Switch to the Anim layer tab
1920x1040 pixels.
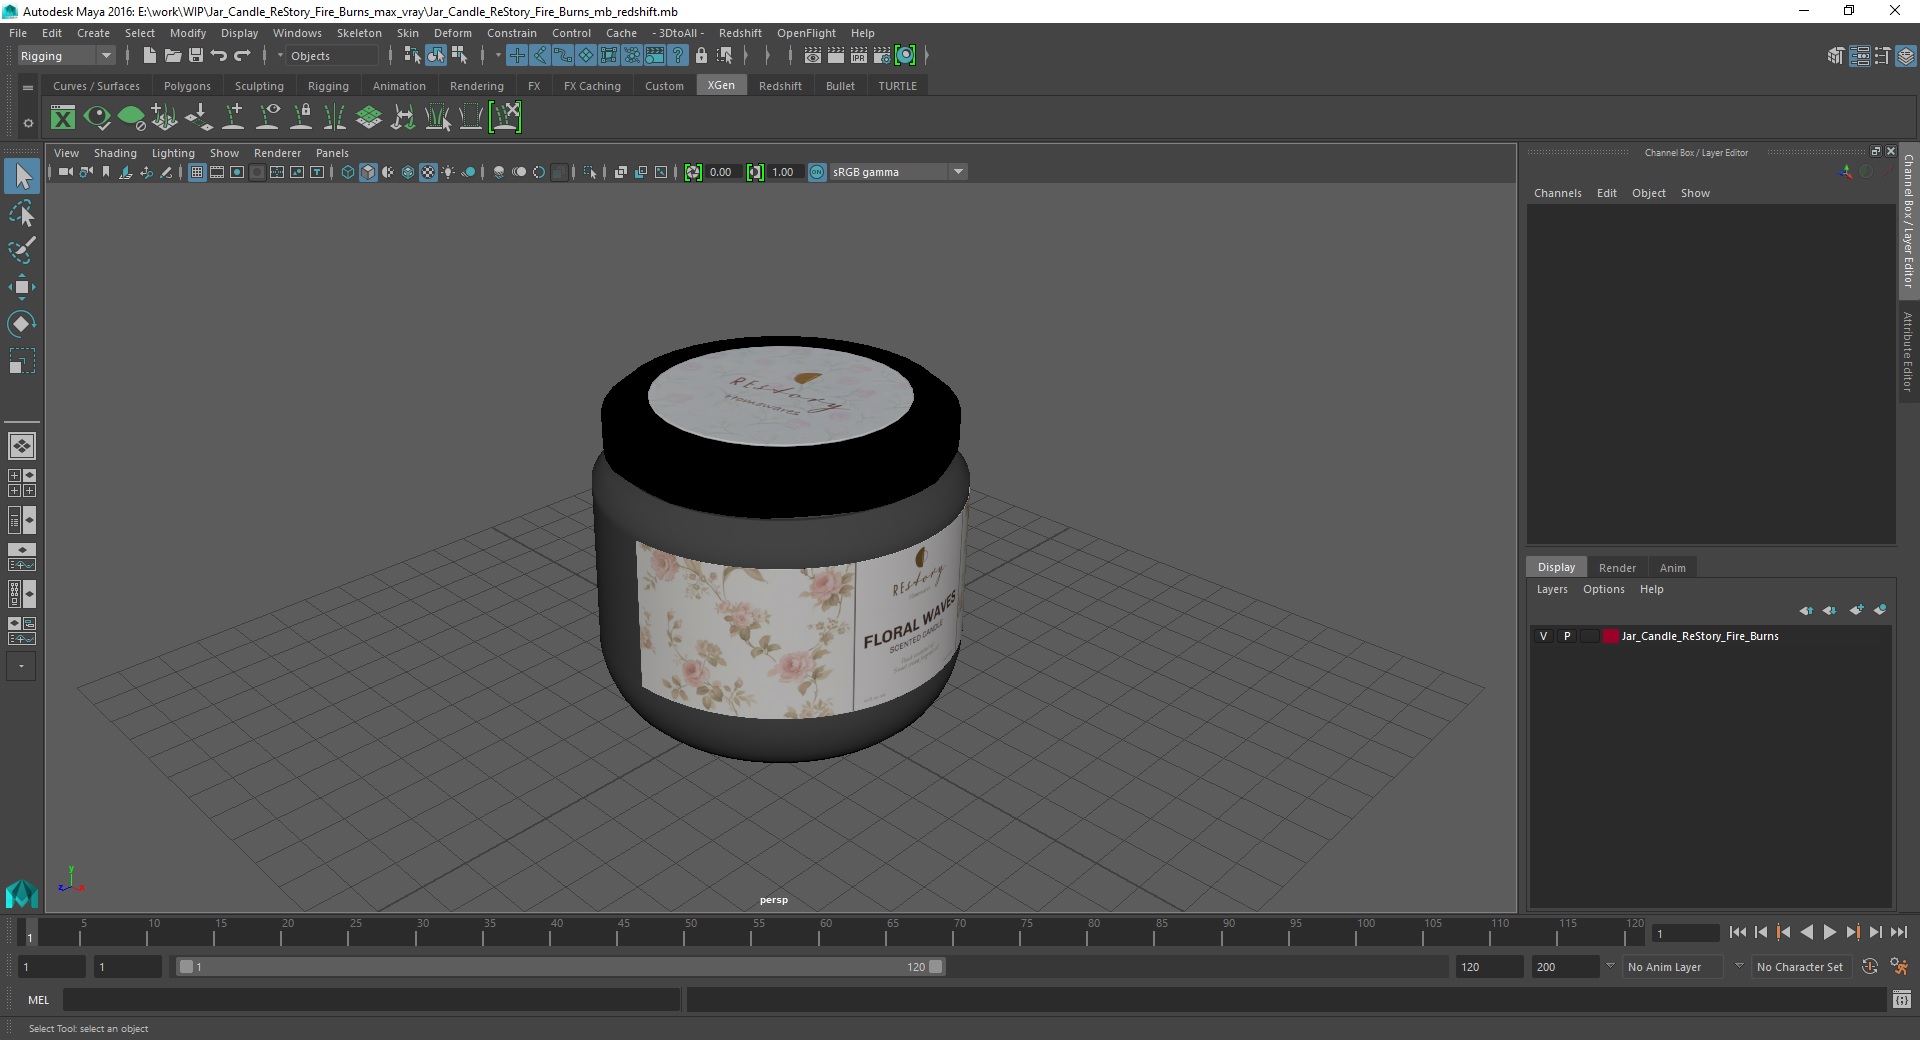click(1672, 567)
